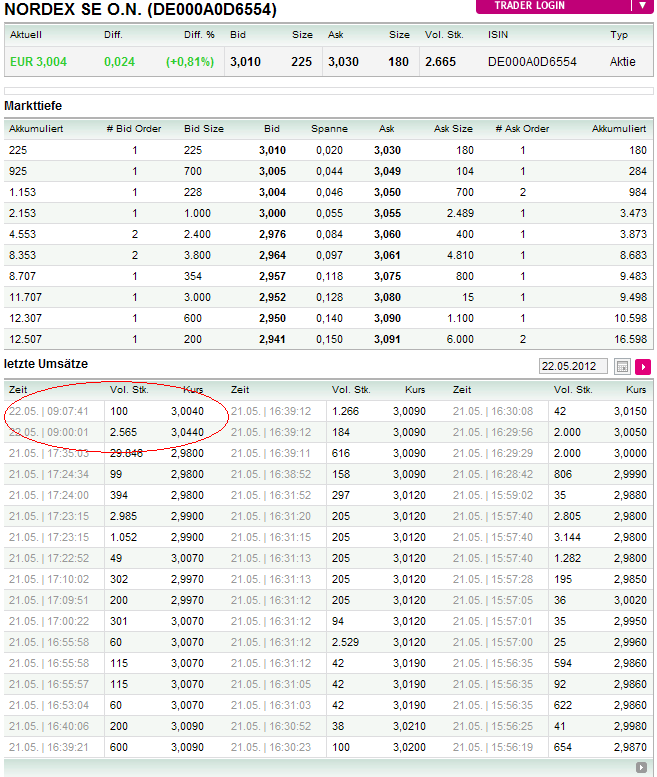Screen dimensions: 657x777
Task: Click the letzte Umsätze section heading
Action: click(x=46, y=364)
